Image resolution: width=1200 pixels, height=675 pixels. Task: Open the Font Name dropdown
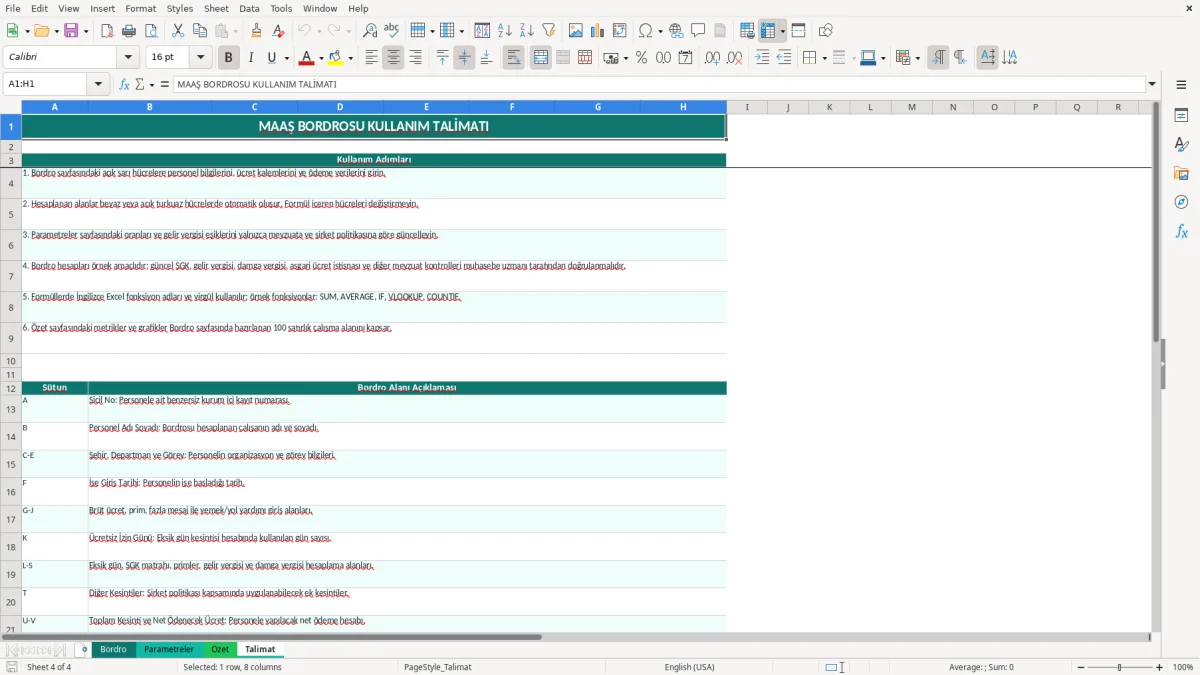click(127, 58)
